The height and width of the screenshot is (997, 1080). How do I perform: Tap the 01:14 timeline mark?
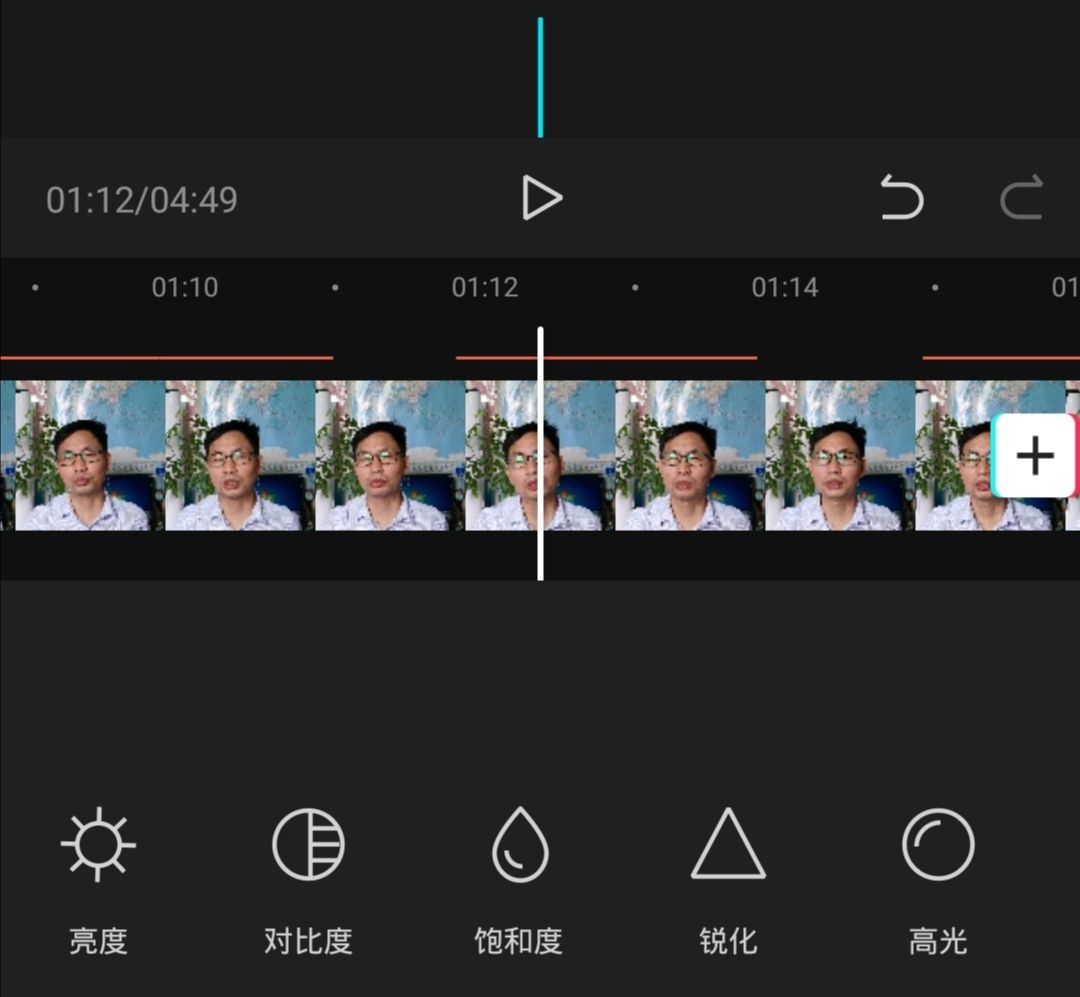point(786,287)
